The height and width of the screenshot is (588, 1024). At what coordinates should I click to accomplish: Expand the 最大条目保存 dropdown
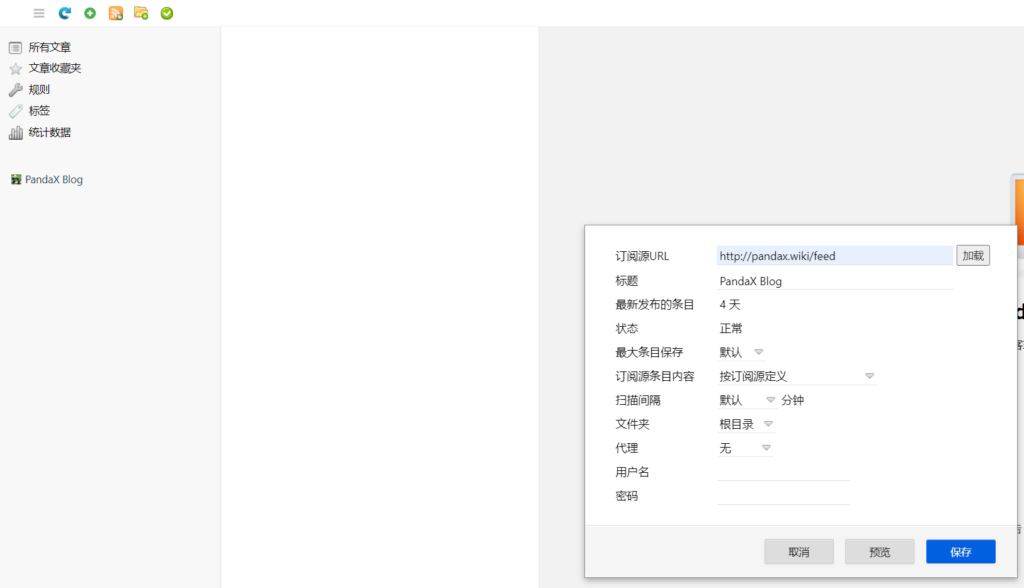741,352
